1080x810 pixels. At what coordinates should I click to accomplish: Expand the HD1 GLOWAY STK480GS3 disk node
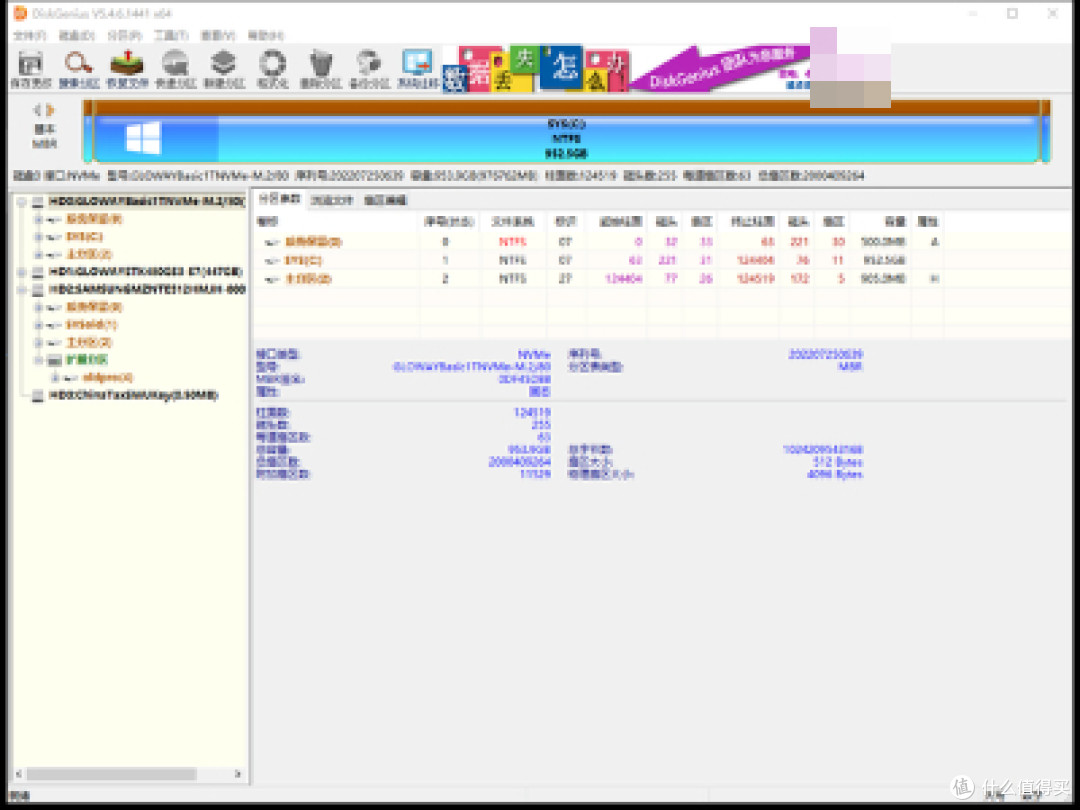(x=22, y=272)
